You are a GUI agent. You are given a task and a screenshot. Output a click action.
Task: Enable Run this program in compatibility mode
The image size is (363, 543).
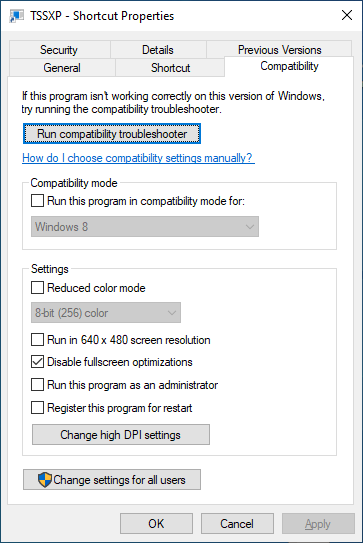(x=37, y=201)
